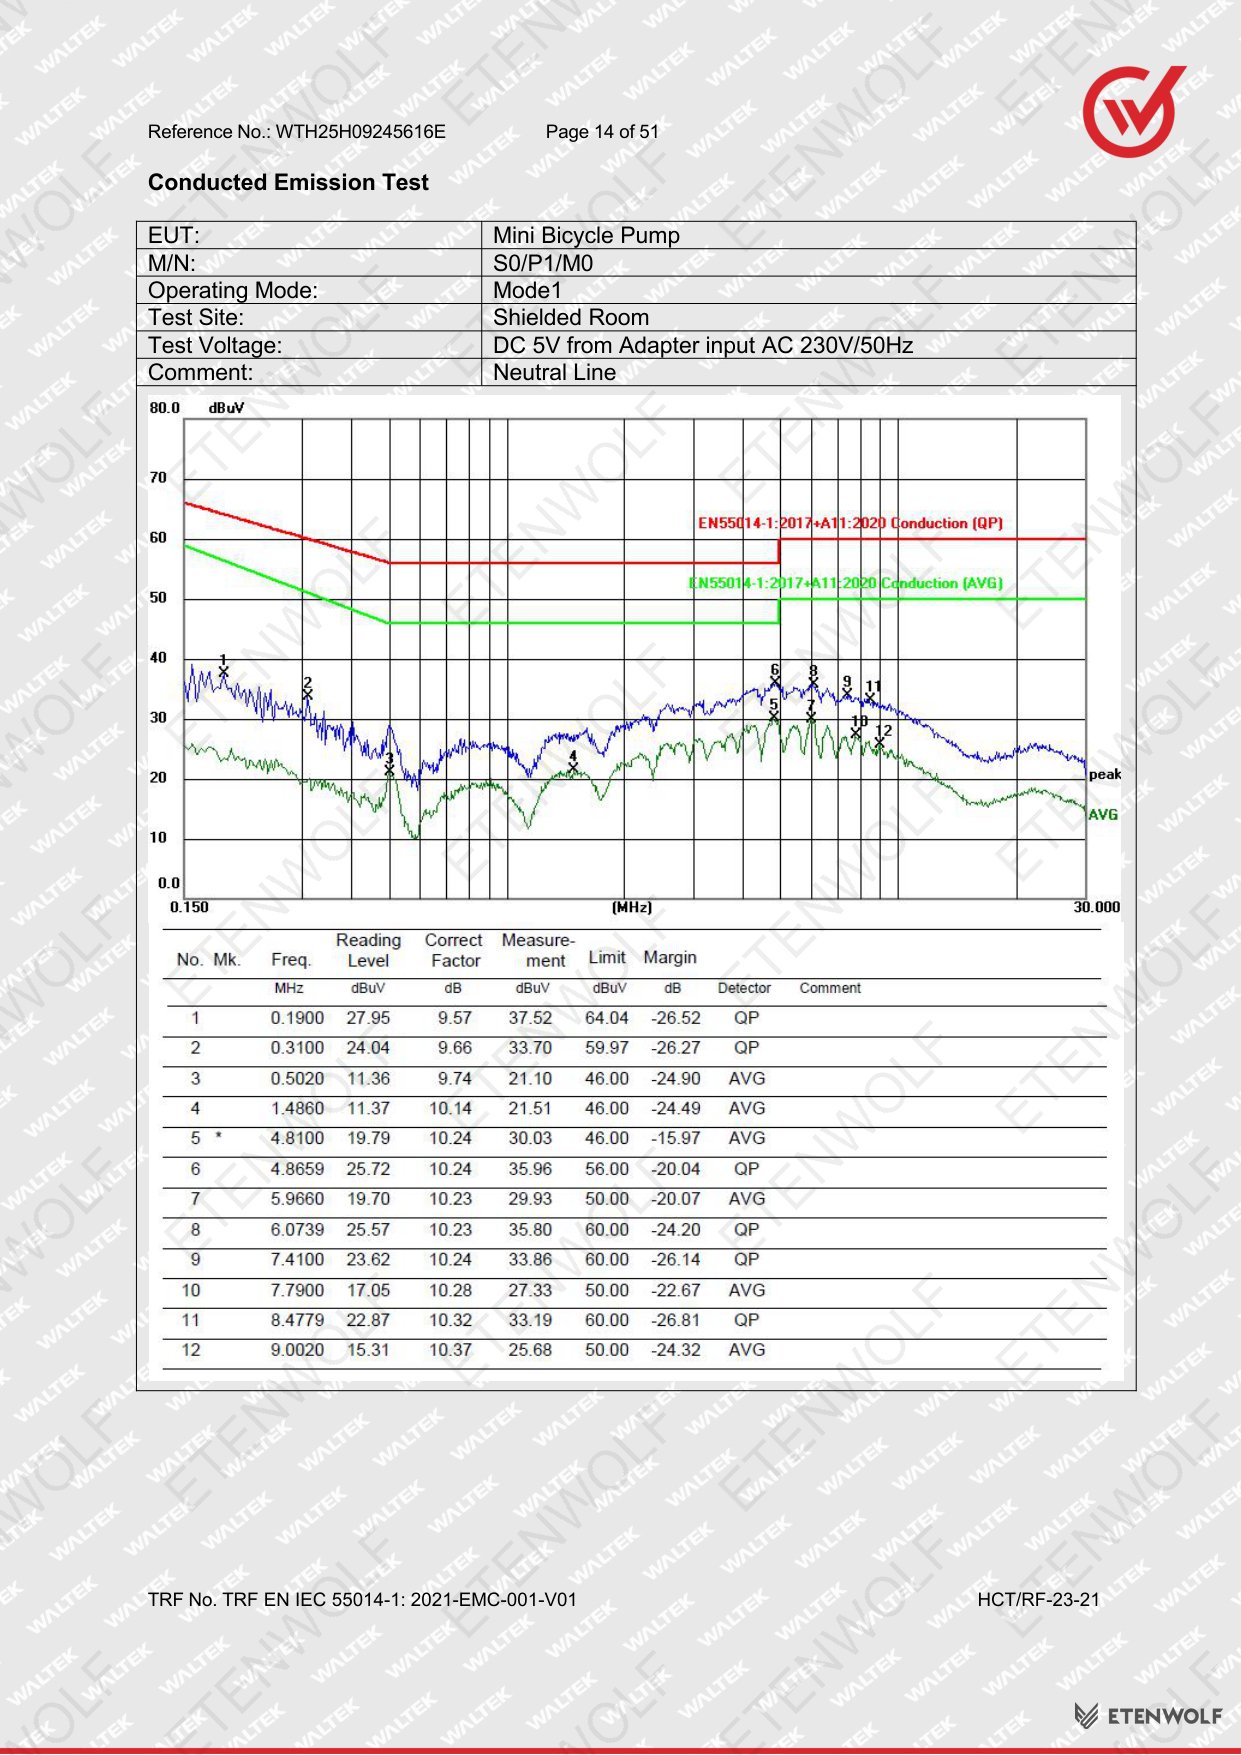Select margin -15.97 in row 5
Viewport: 1241px width, 1755px height.
676,1138
